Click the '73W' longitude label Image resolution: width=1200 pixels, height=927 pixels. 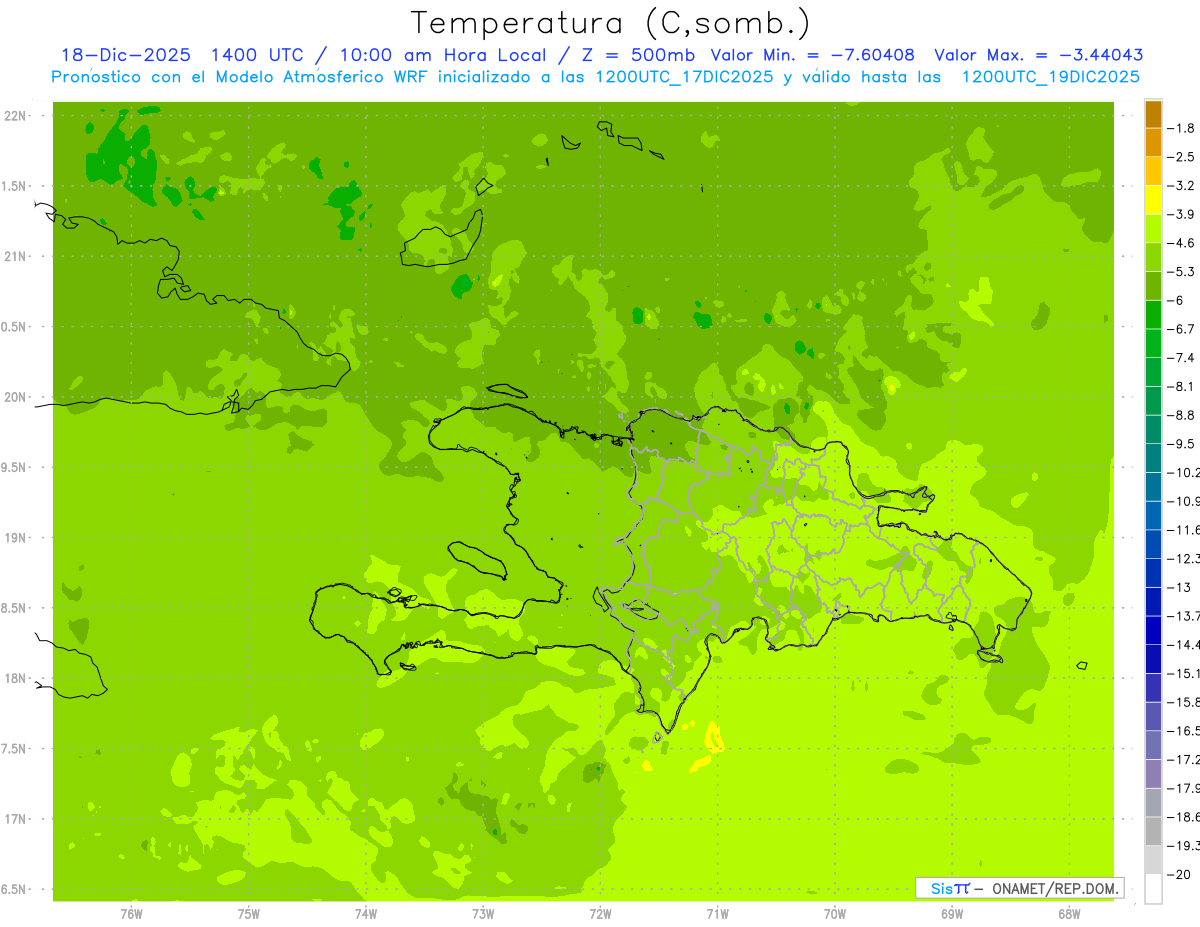pyautogui.click(x=482, y=913)
